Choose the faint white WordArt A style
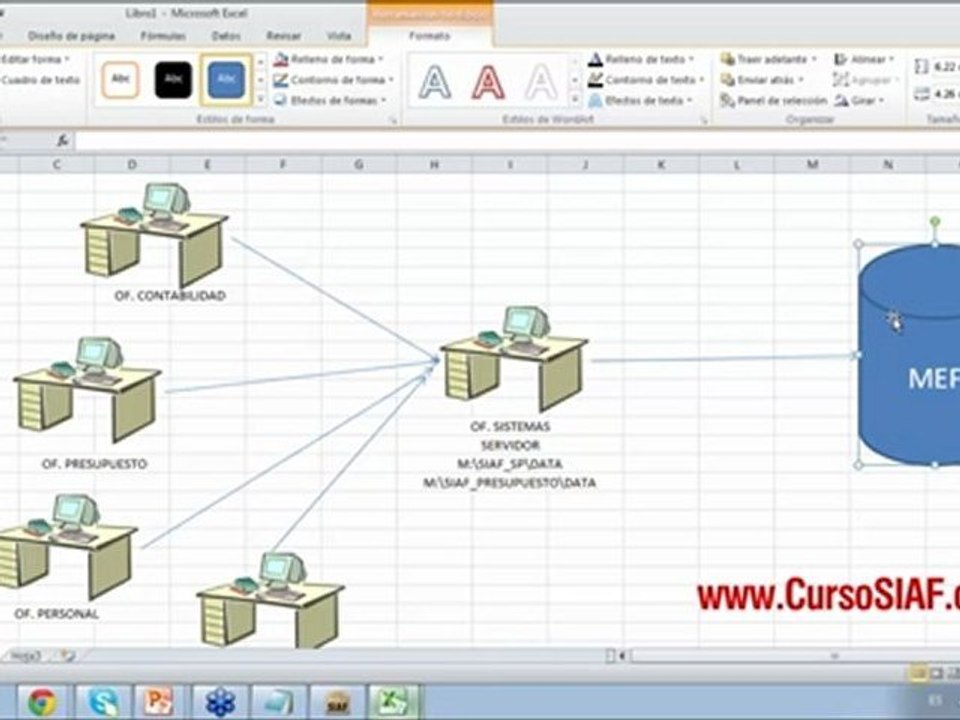 (541, 82)
